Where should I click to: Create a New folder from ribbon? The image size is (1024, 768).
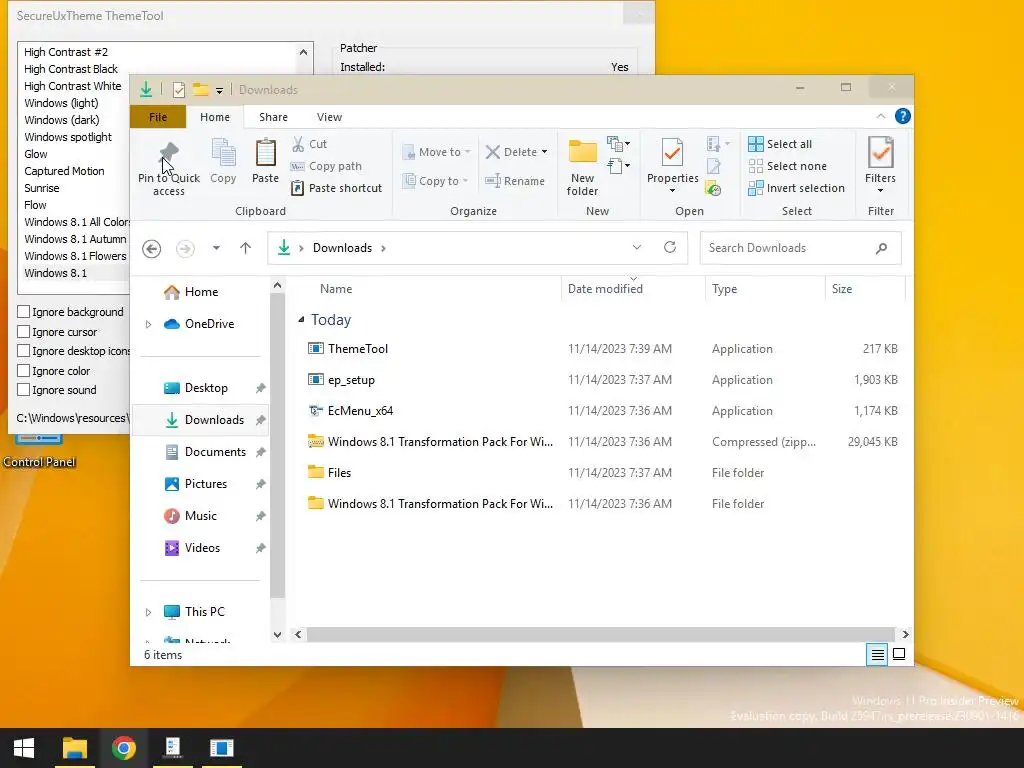pos(583,167)
